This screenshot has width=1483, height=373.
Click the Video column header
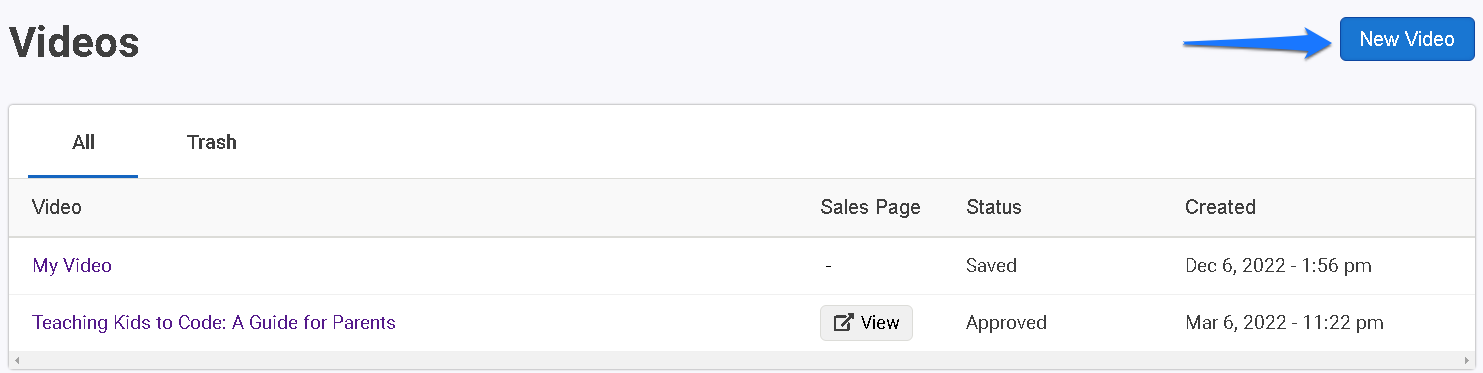click(57, 207)
